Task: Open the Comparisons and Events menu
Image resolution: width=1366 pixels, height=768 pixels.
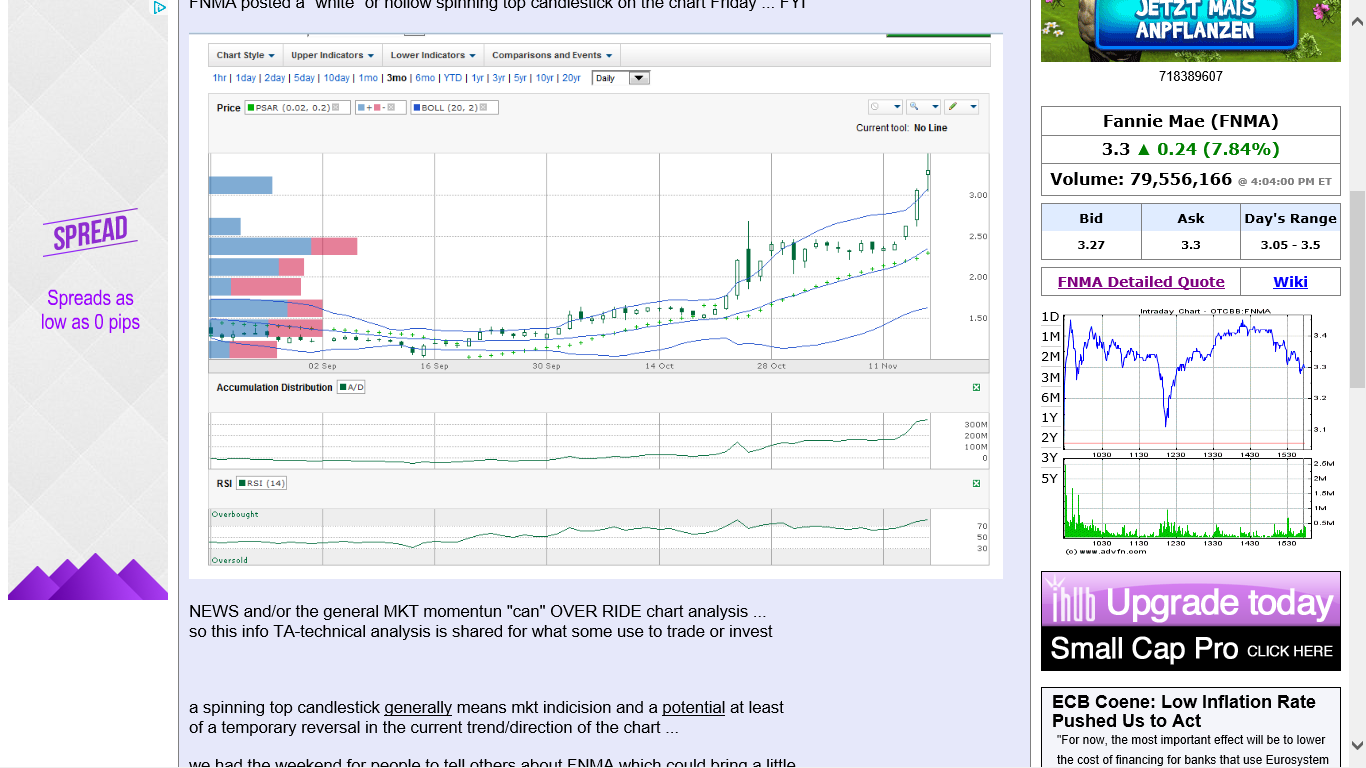Action: click(553, 55)
